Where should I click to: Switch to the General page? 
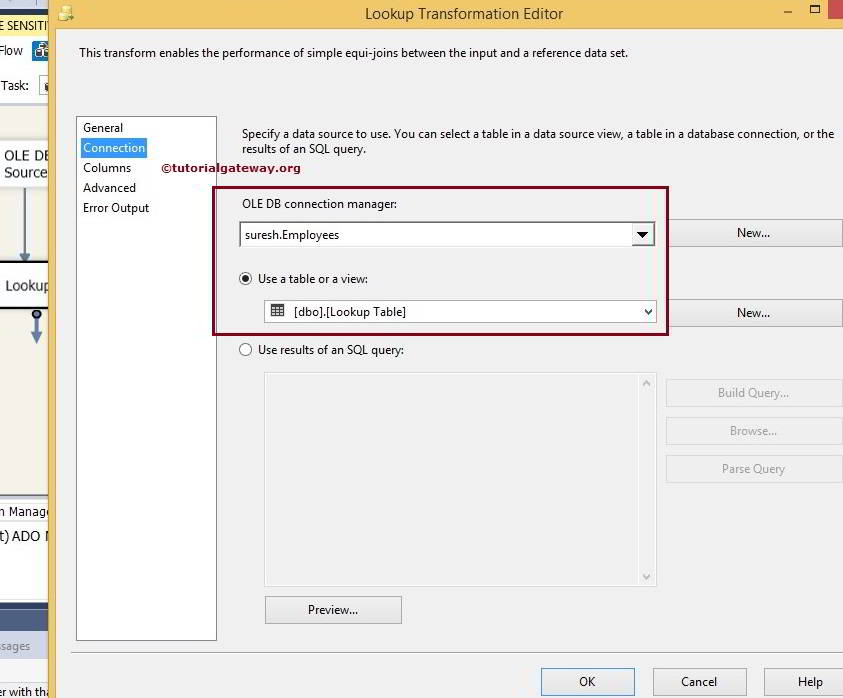pyautogui.click(x=102, y=127)
